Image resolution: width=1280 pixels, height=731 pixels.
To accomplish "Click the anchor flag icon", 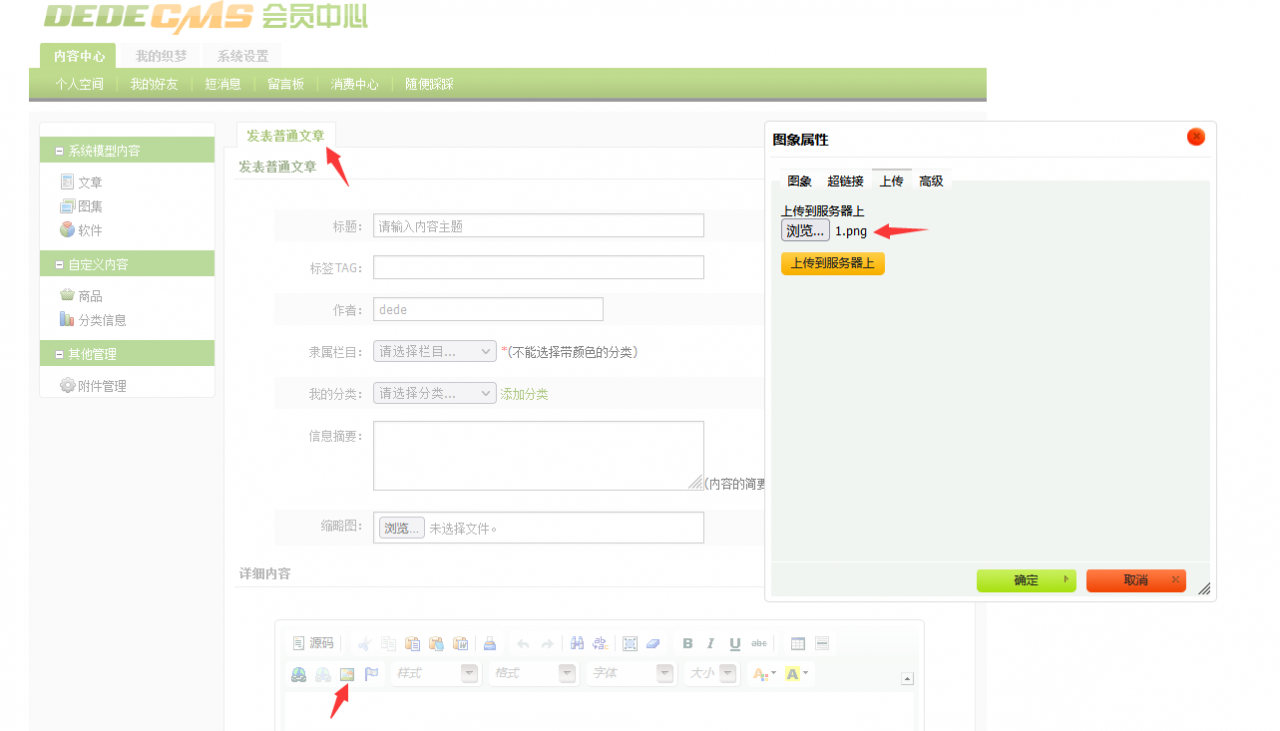I will pos(372,674).
